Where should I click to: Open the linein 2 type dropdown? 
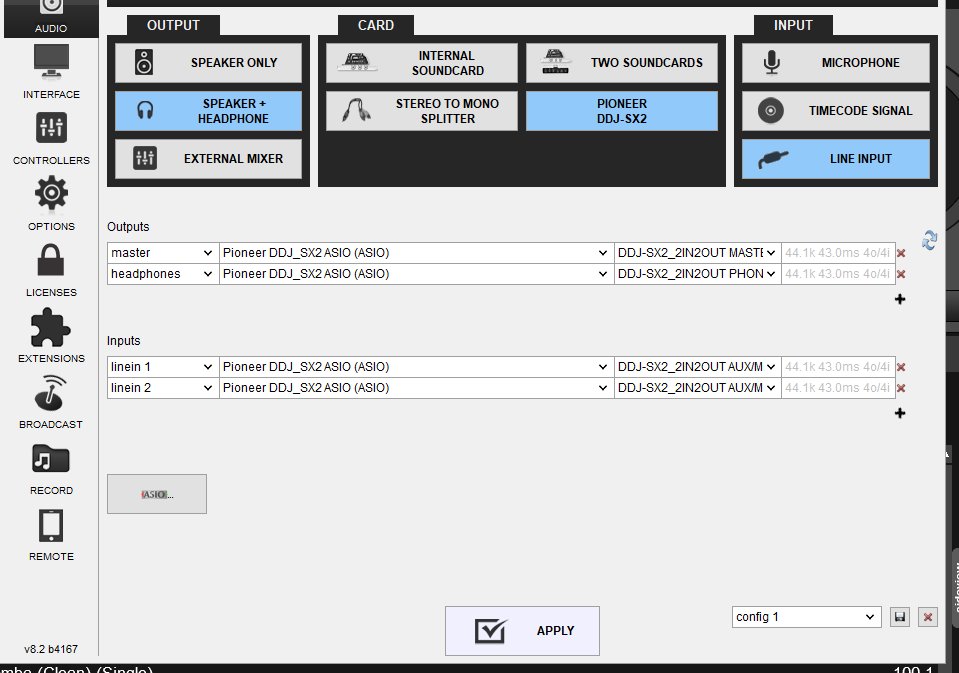(x=163, y=387)
